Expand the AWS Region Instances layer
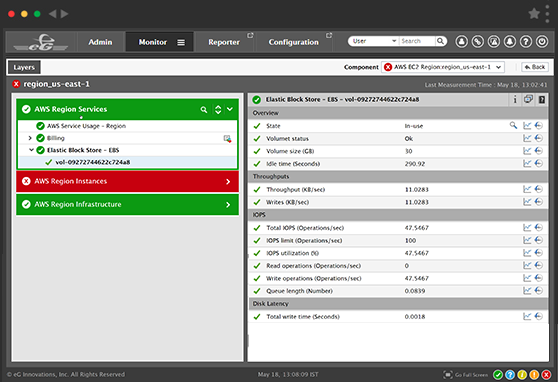558x382 pixels. tap(228, 182)
